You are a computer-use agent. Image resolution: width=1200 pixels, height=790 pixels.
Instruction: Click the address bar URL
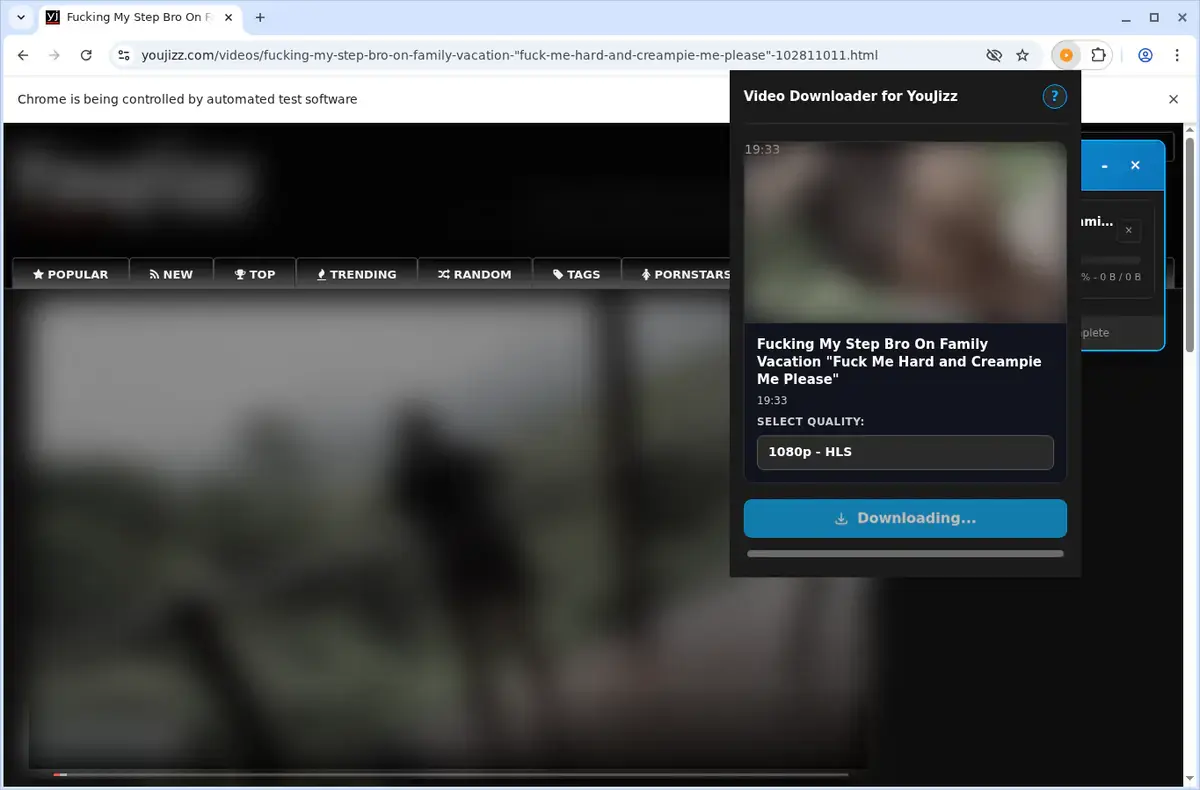click(509, 56)
